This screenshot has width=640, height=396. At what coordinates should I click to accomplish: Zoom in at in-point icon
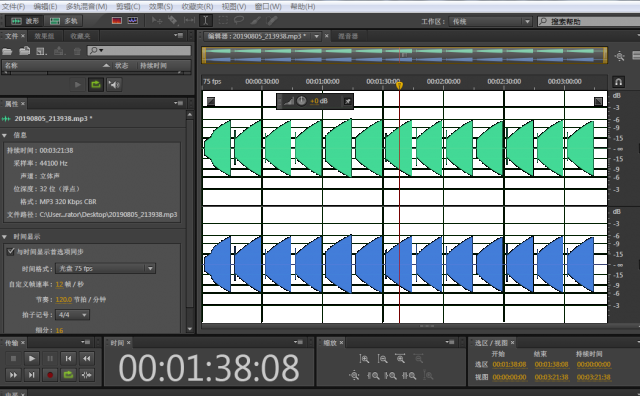click(373, 376)
